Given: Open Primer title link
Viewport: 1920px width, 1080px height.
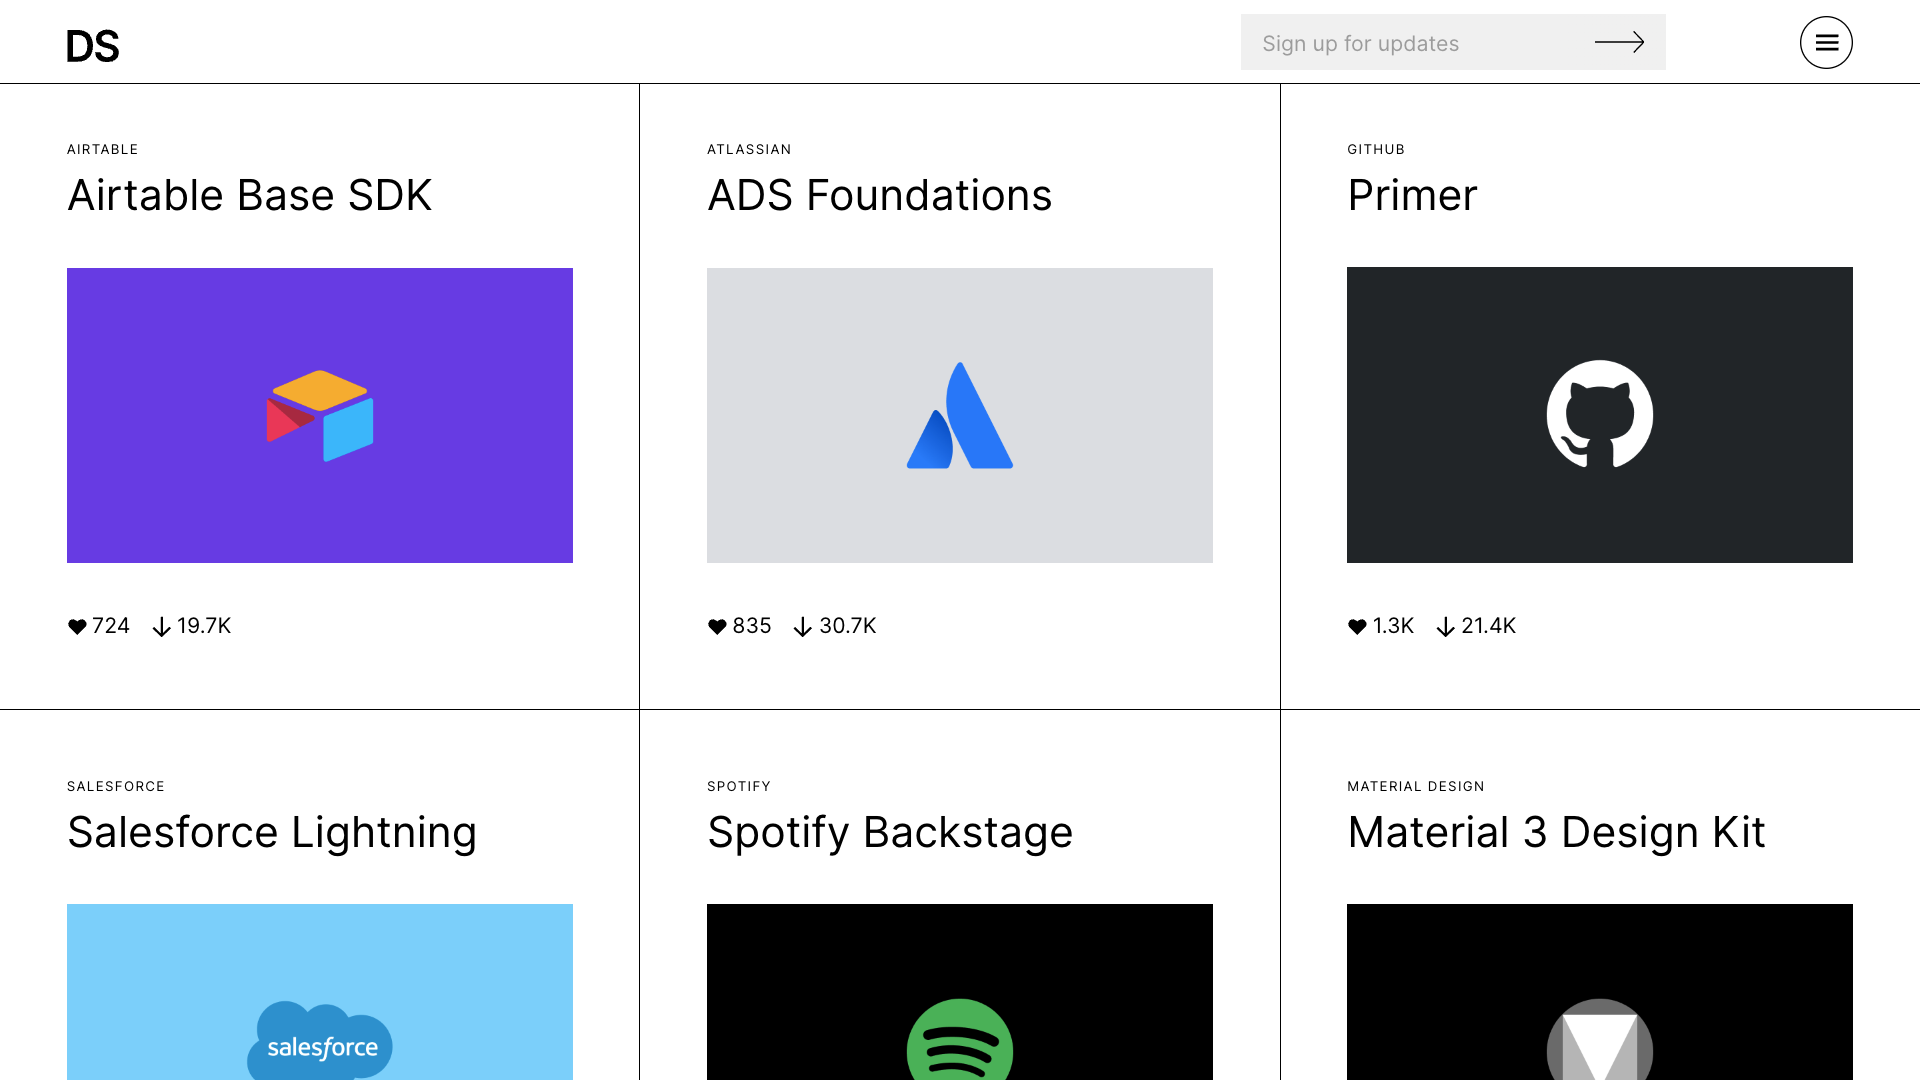Looking at the screenshot, I should 1412,195.
